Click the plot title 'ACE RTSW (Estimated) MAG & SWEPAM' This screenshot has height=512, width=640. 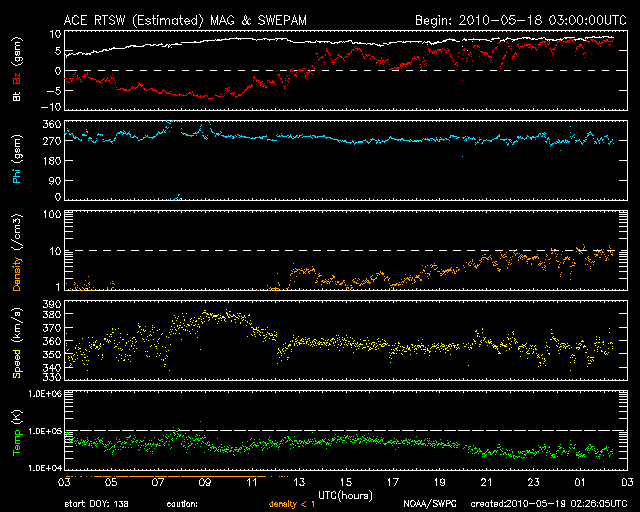click(x=185, y=20)
